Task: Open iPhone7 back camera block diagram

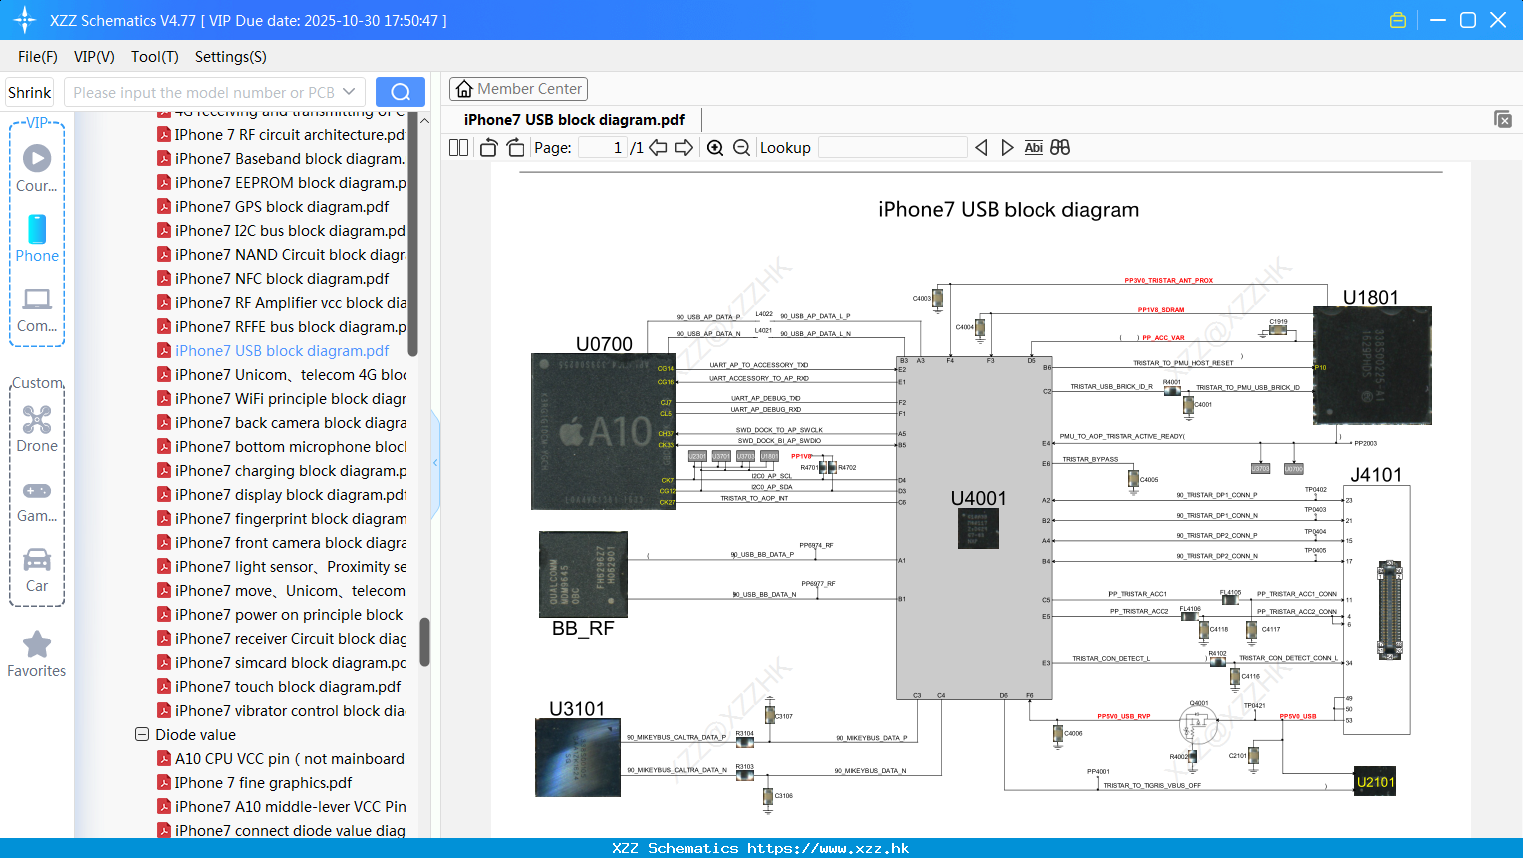Action: (281, 423)
